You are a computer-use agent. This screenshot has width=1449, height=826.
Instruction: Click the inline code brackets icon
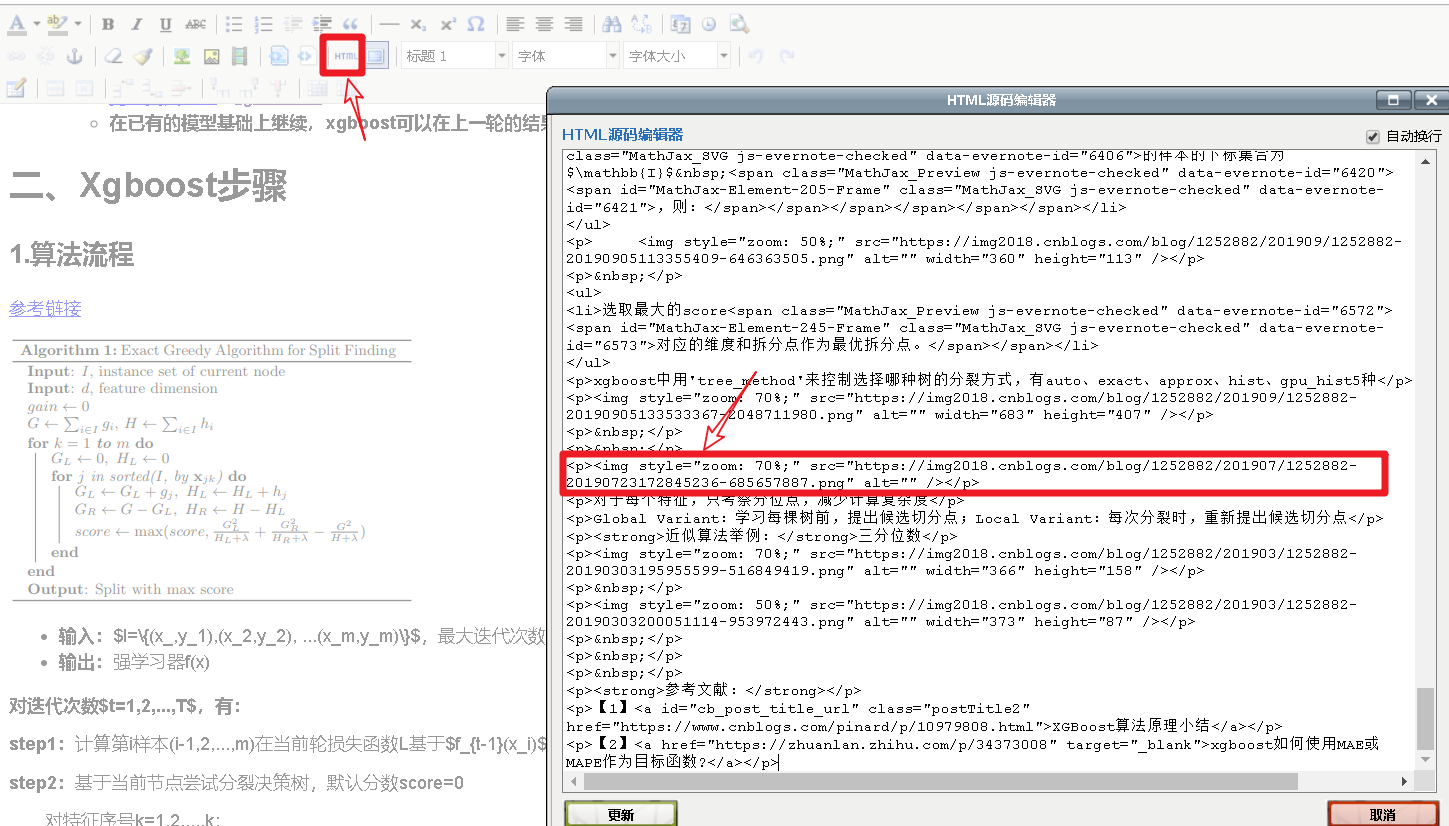click(305, 56)
